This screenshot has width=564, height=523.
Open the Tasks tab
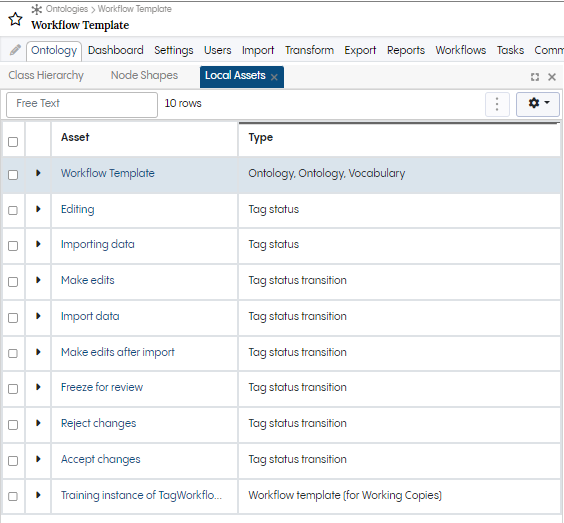[x=510, y=50]
